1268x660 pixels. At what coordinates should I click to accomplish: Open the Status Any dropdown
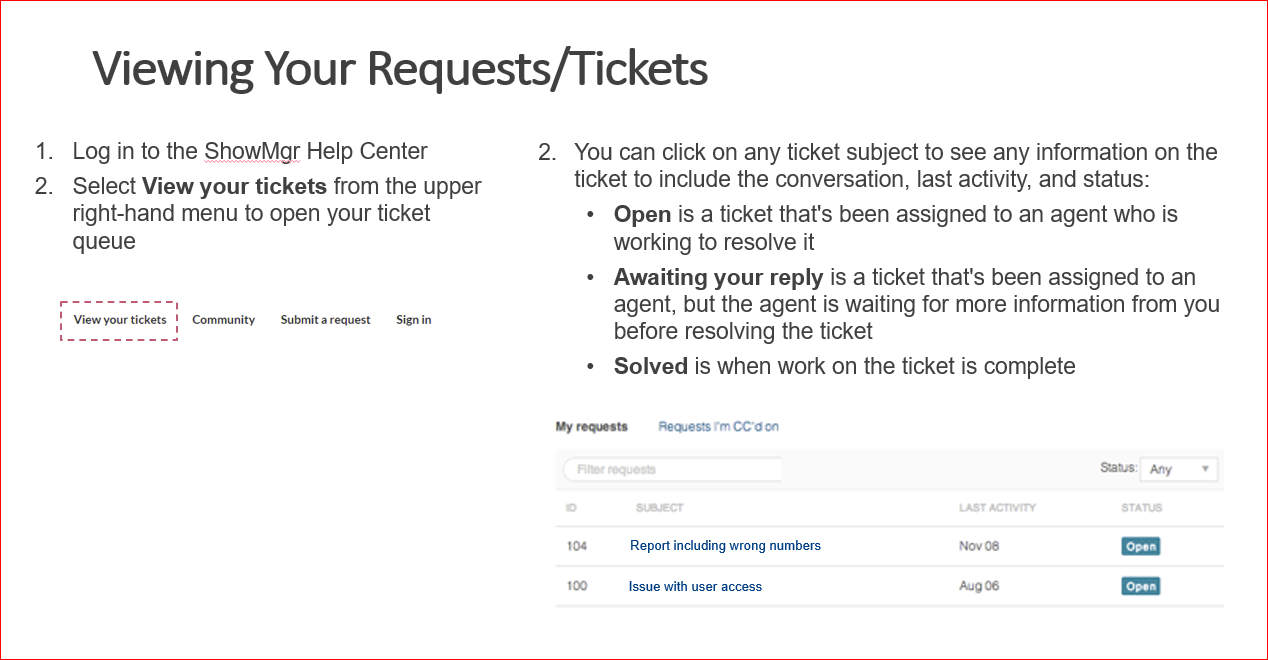pyautogui.click(x=1179, y=469)
